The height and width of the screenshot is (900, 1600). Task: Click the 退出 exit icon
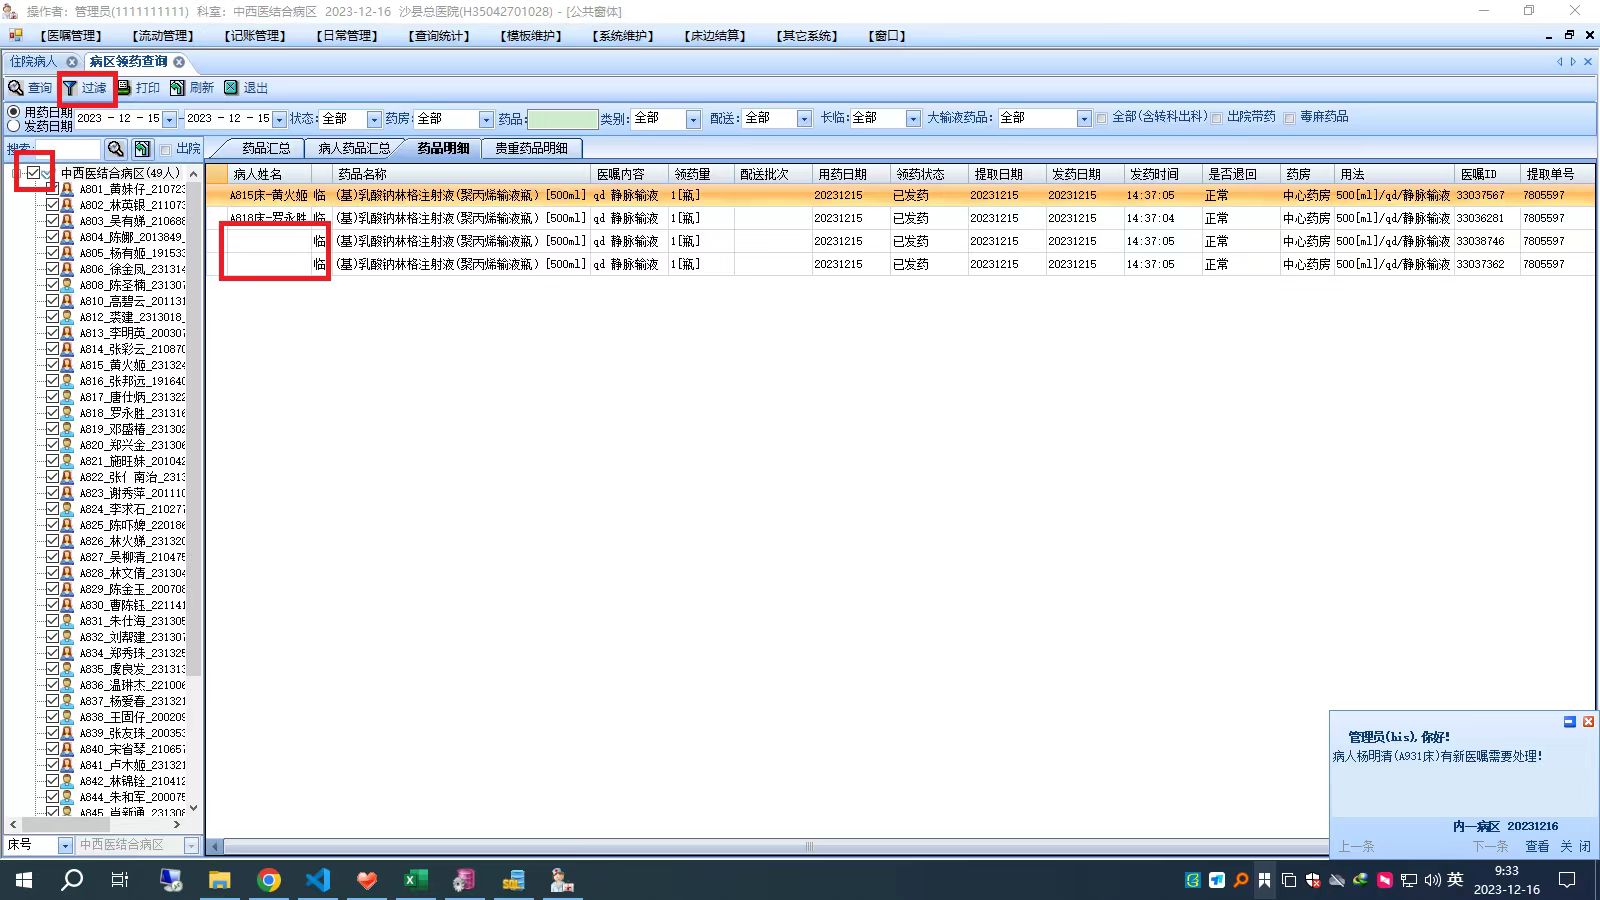point(231,88)
